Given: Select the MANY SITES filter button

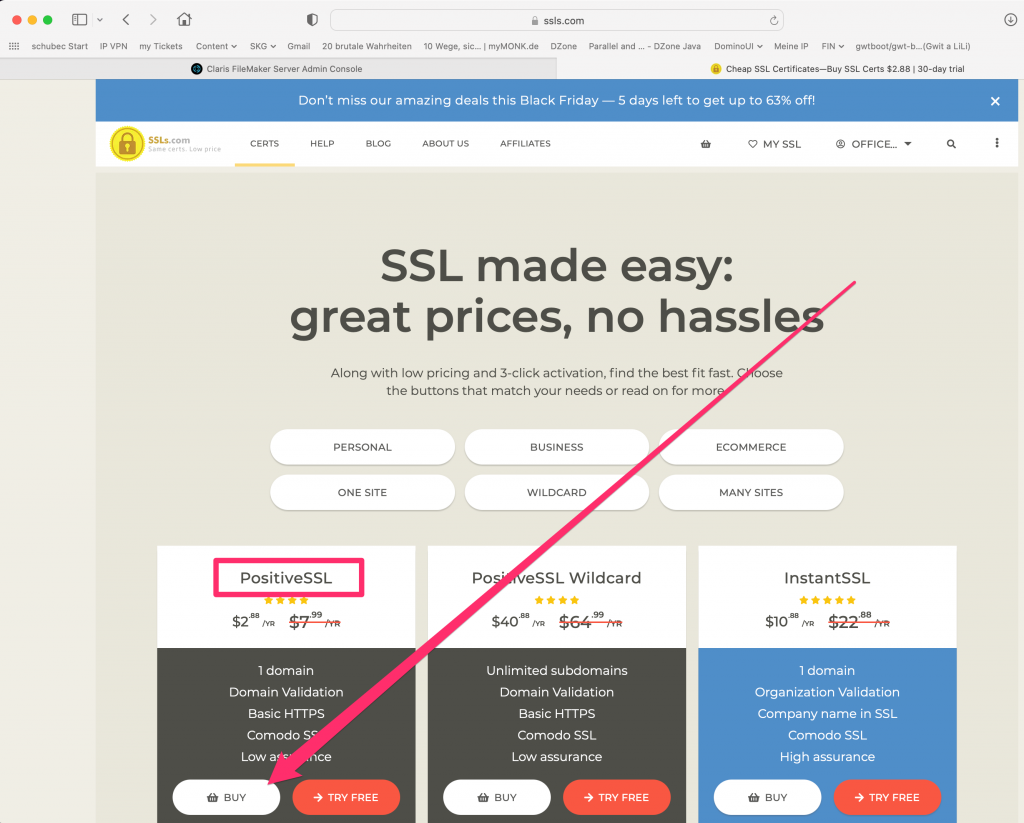Looking at the screenshot, I should (x=751, y=492).
